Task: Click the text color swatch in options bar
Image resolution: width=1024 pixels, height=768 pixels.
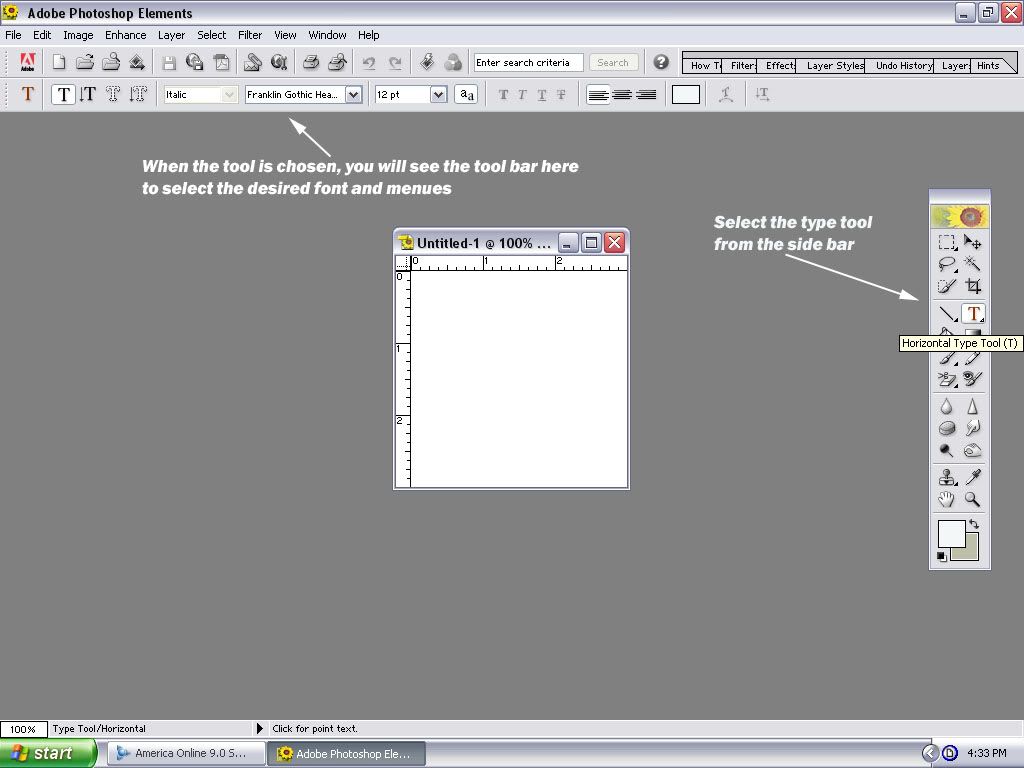Action: 686,95
